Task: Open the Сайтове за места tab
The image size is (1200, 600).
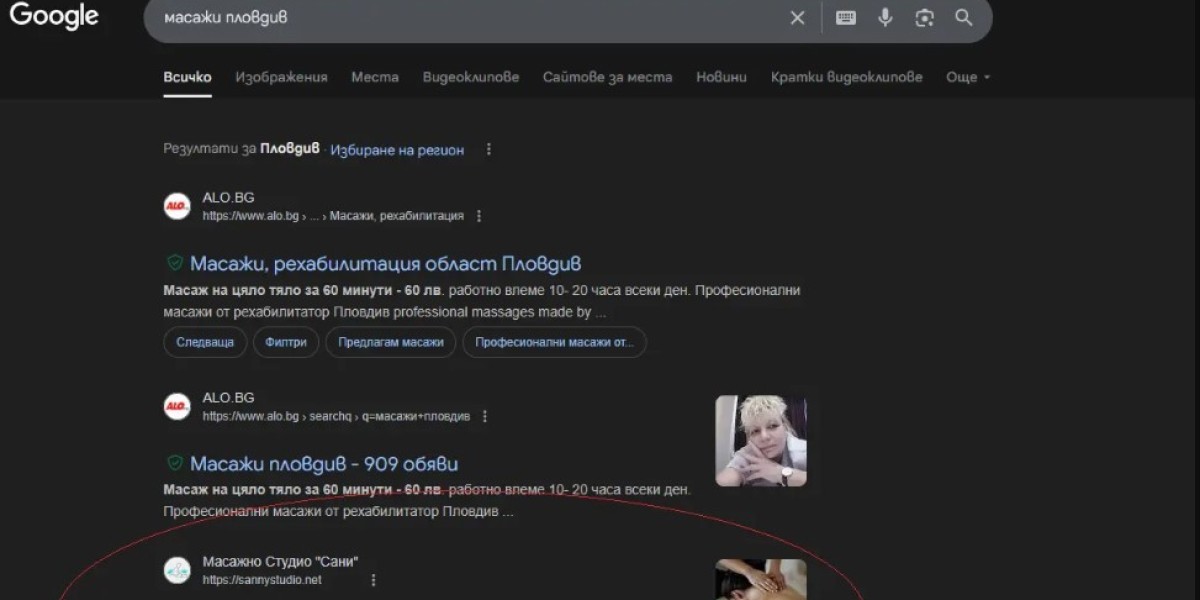Action: click(x=608, y=77)
